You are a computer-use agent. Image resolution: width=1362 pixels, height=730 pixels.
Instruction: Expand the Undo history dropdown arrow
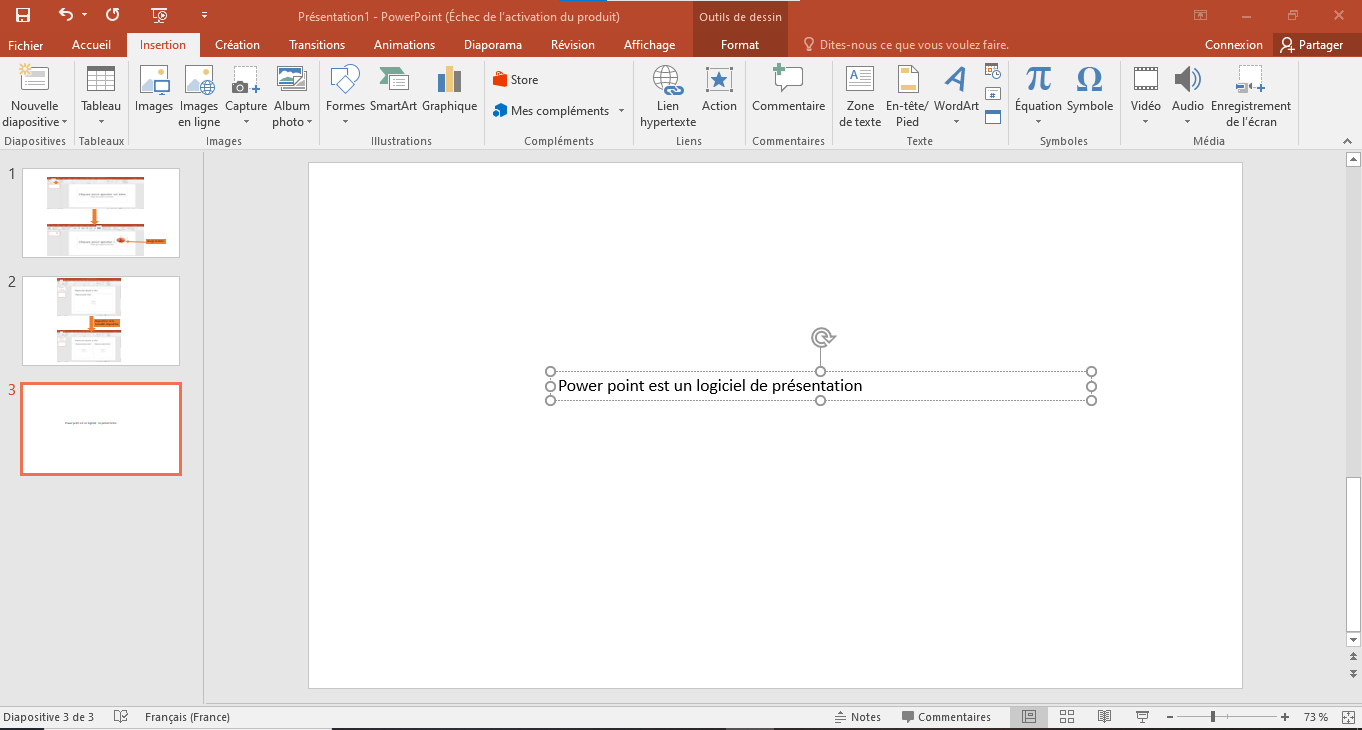[x=85, y=15]
